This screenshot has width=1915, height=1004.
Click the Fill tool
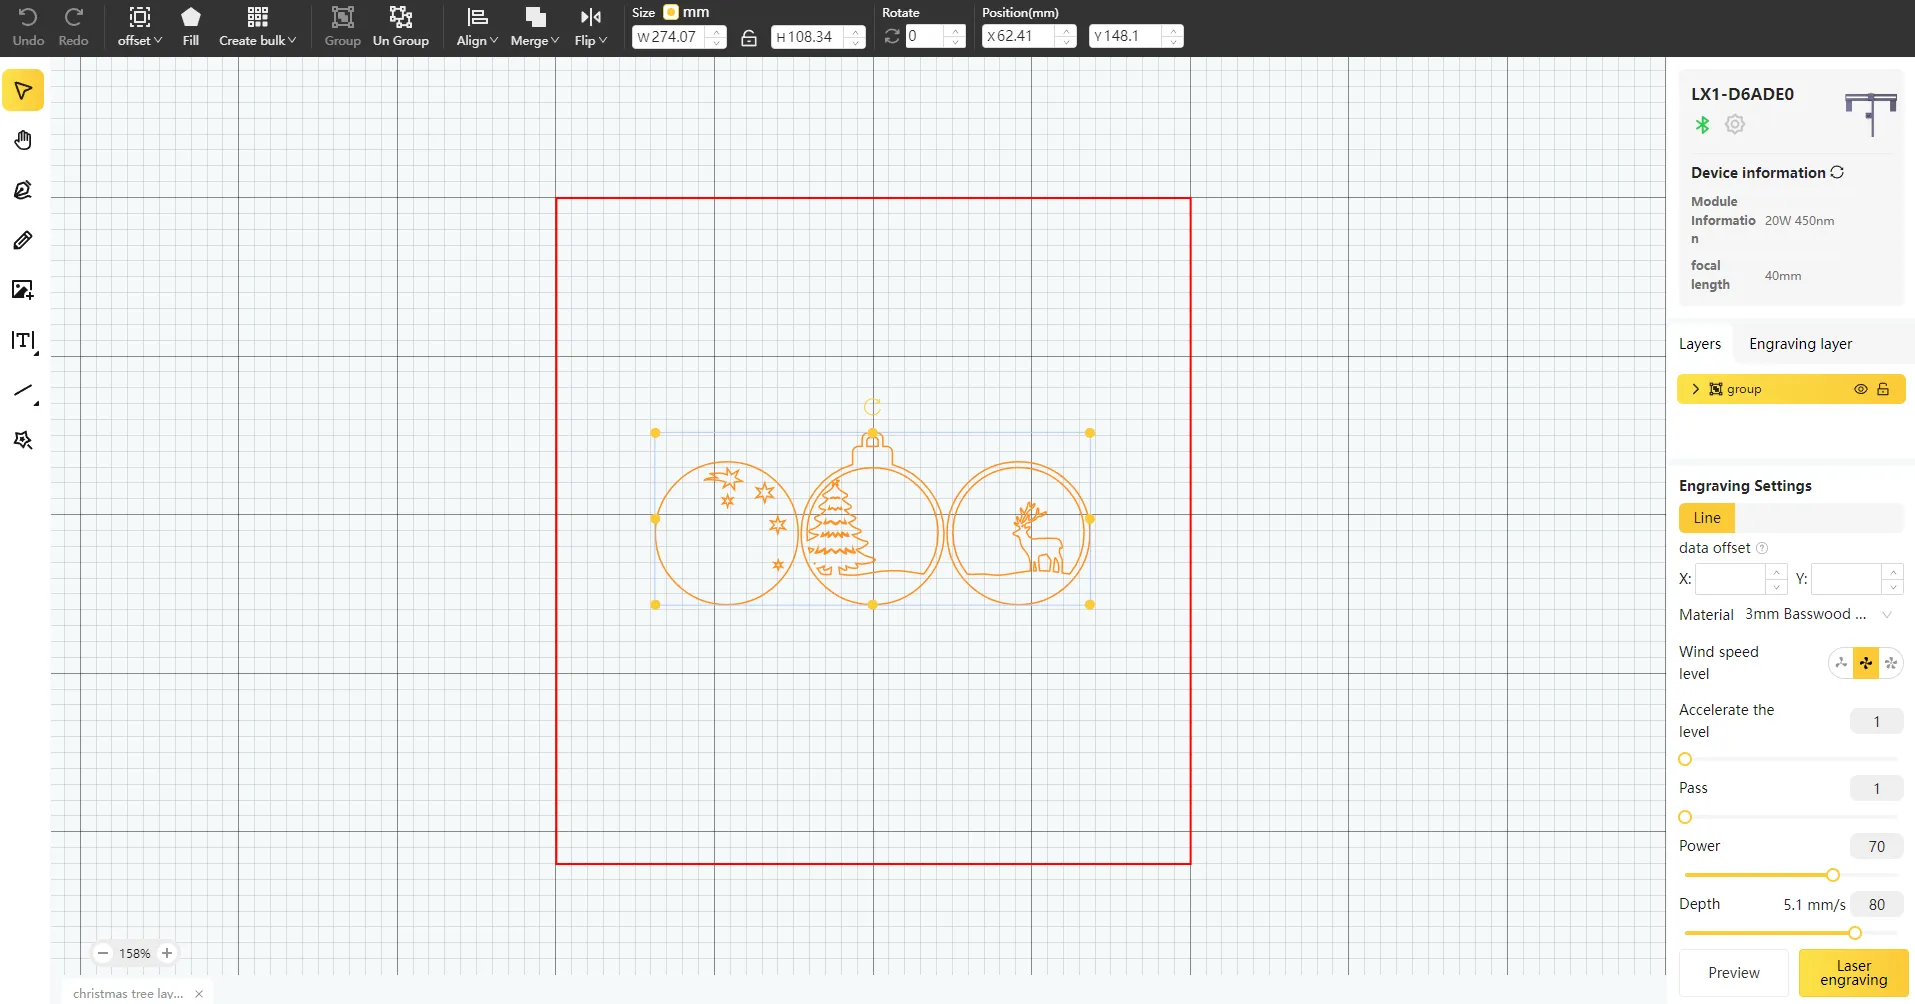[x=191, y=27]
